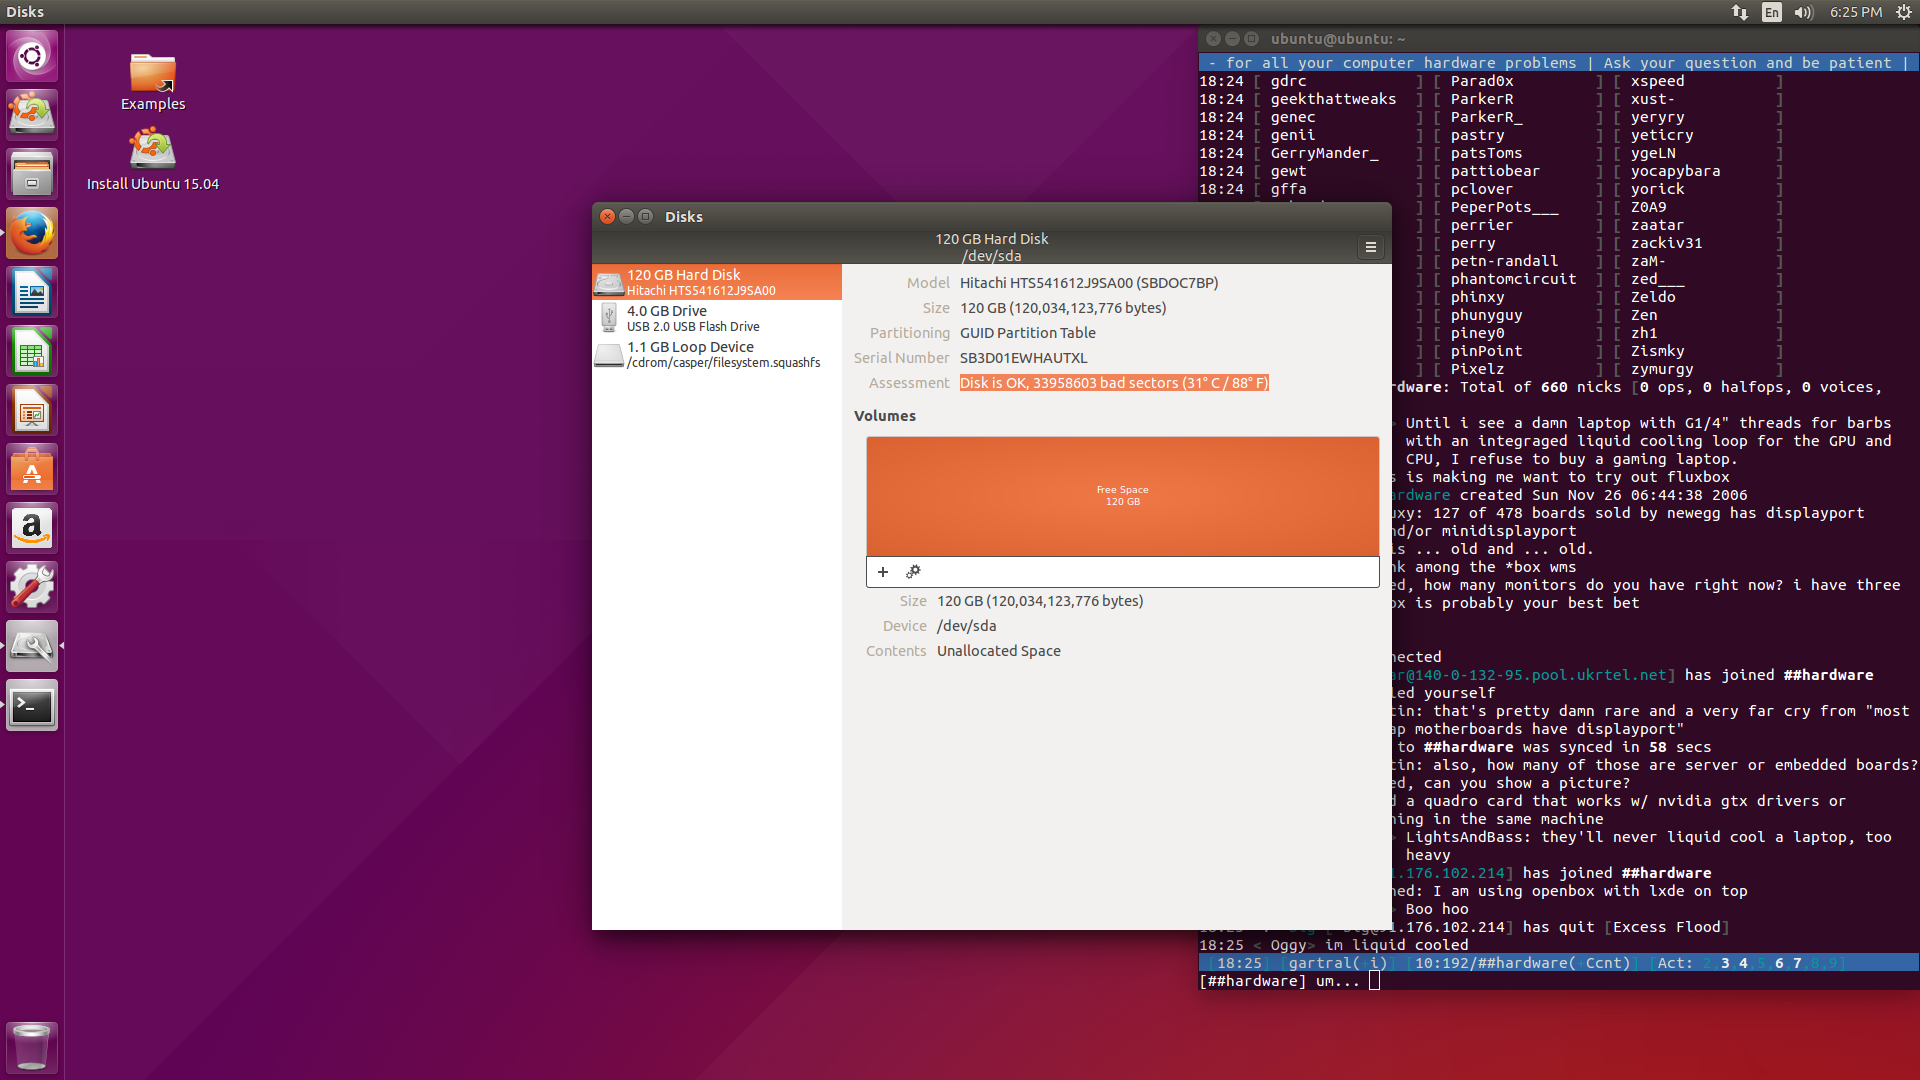
Task: Open the Trash in the launcher
Action: 32,1047
